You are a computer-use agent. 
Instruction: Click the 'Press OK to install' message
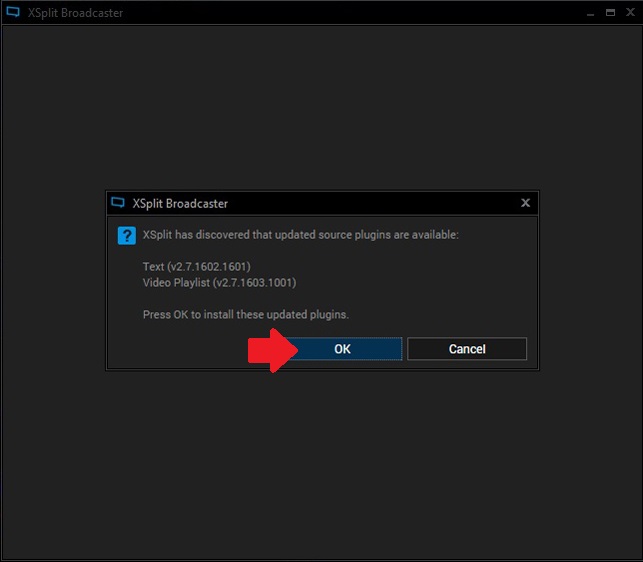[x=245, y=314]
